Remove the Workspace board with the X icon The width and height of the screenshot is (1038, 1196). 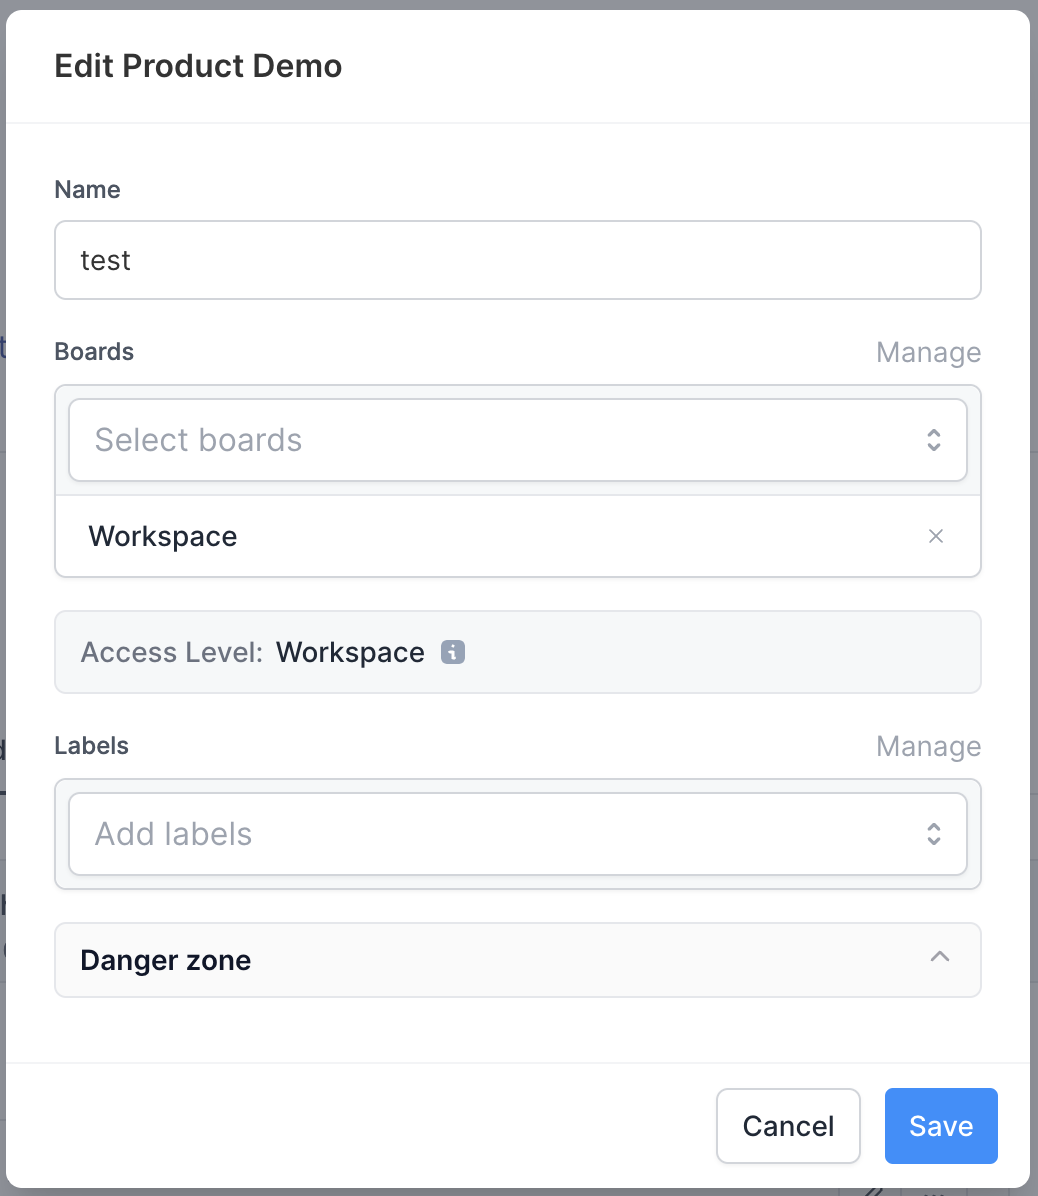click(936, 536)
